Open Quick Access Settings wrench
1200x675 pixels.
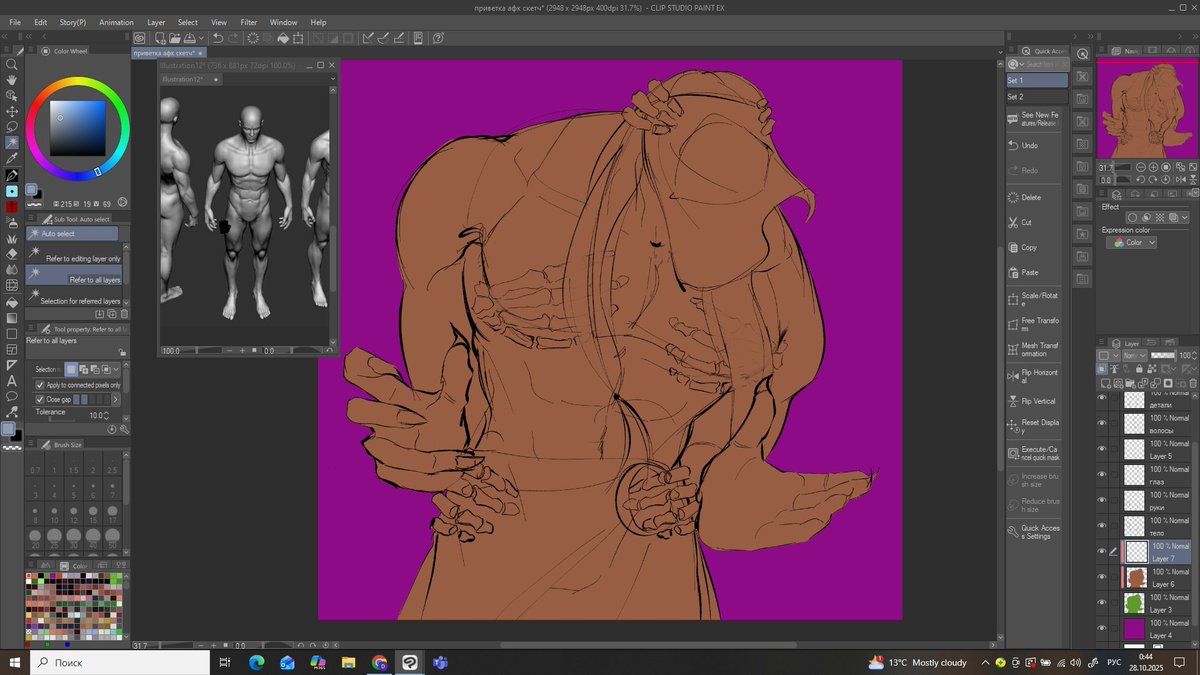[1035, 532]
